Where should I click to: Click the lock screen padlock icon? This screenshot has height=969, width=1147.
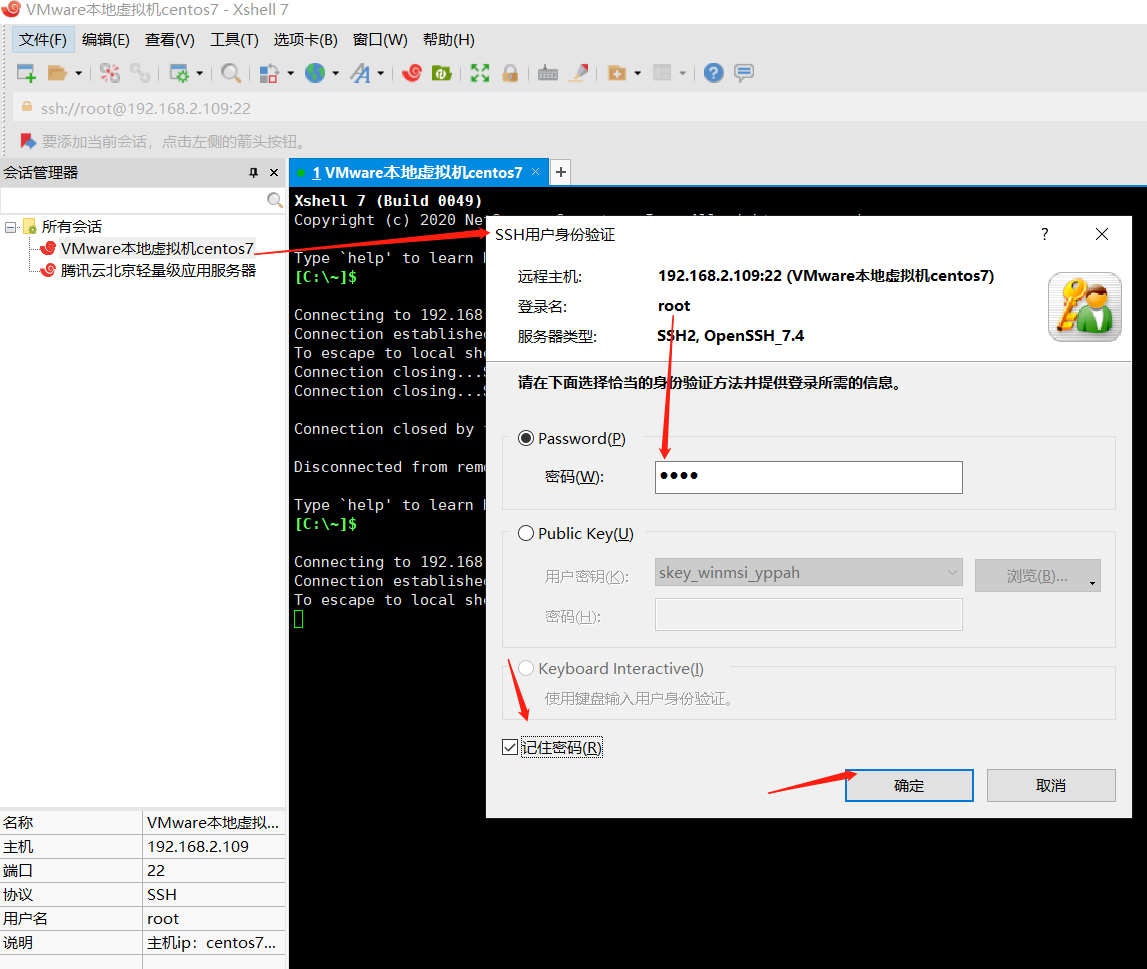511,73
